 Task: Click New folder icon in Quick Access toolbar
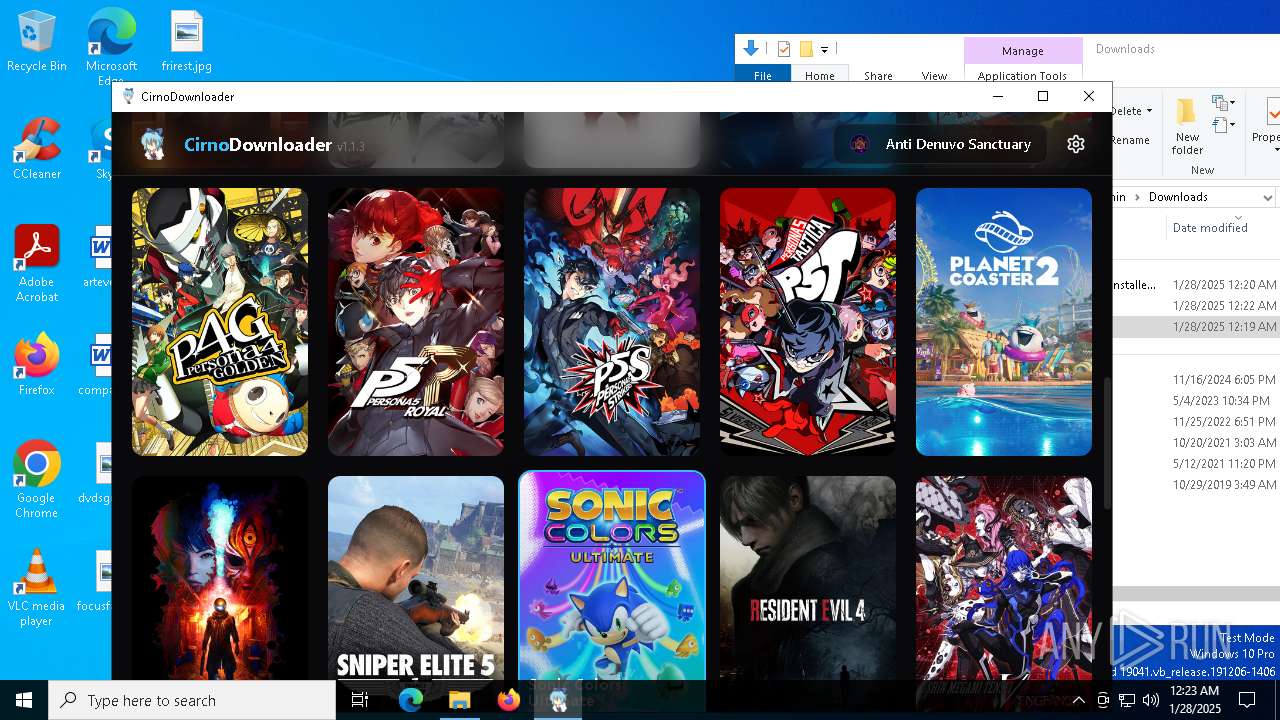pyautogui.click(x=805, y=49)
